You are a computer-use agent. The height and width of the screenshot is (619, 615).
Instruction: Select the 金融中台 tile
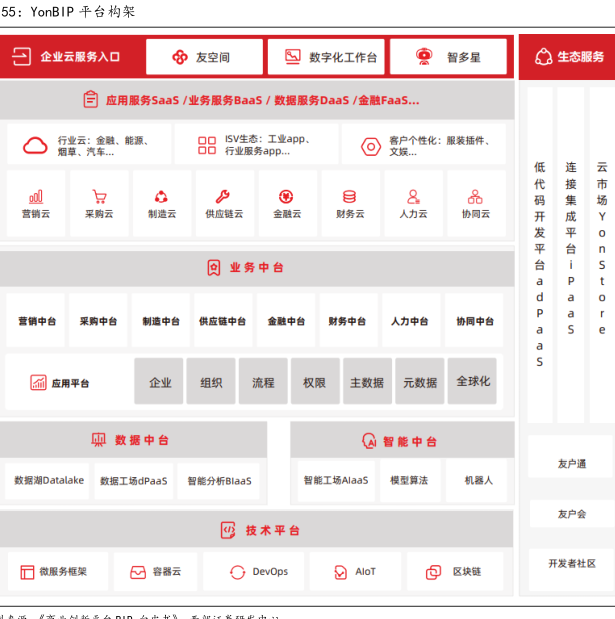(286, 321)
